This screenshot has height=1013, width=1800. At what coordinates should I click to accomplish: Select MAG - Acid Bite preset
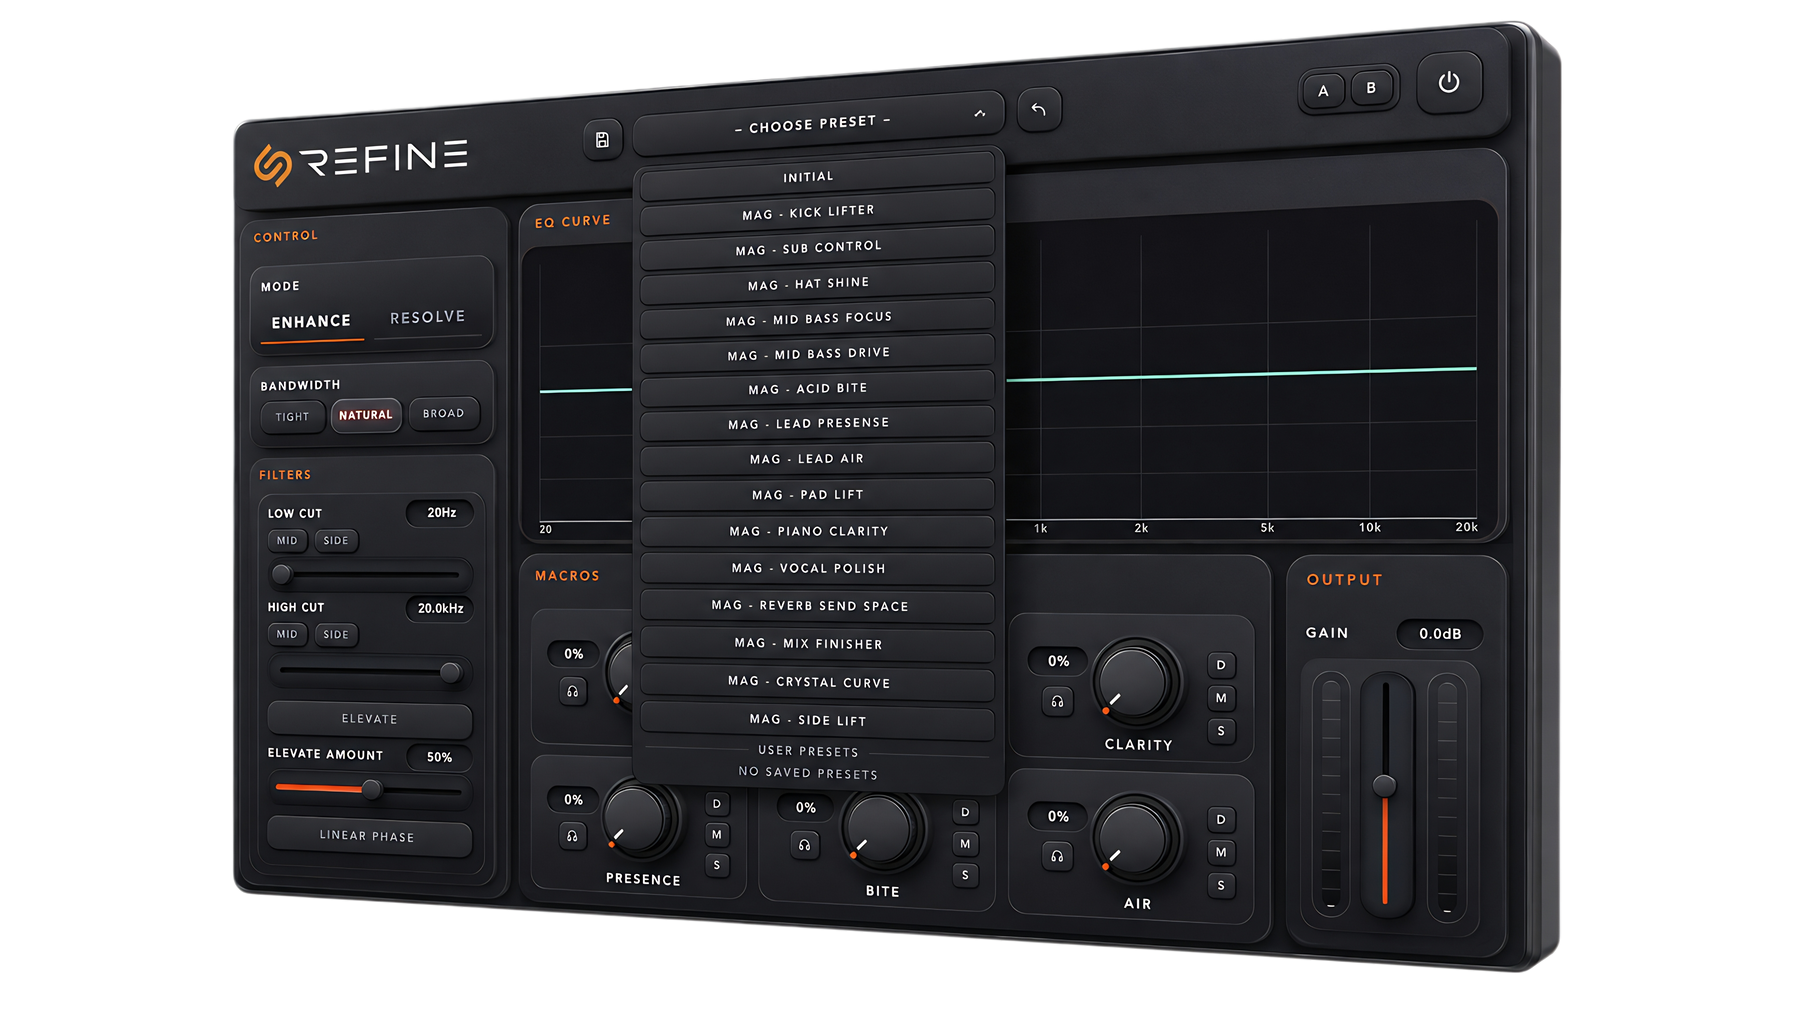tap(817, 389)
